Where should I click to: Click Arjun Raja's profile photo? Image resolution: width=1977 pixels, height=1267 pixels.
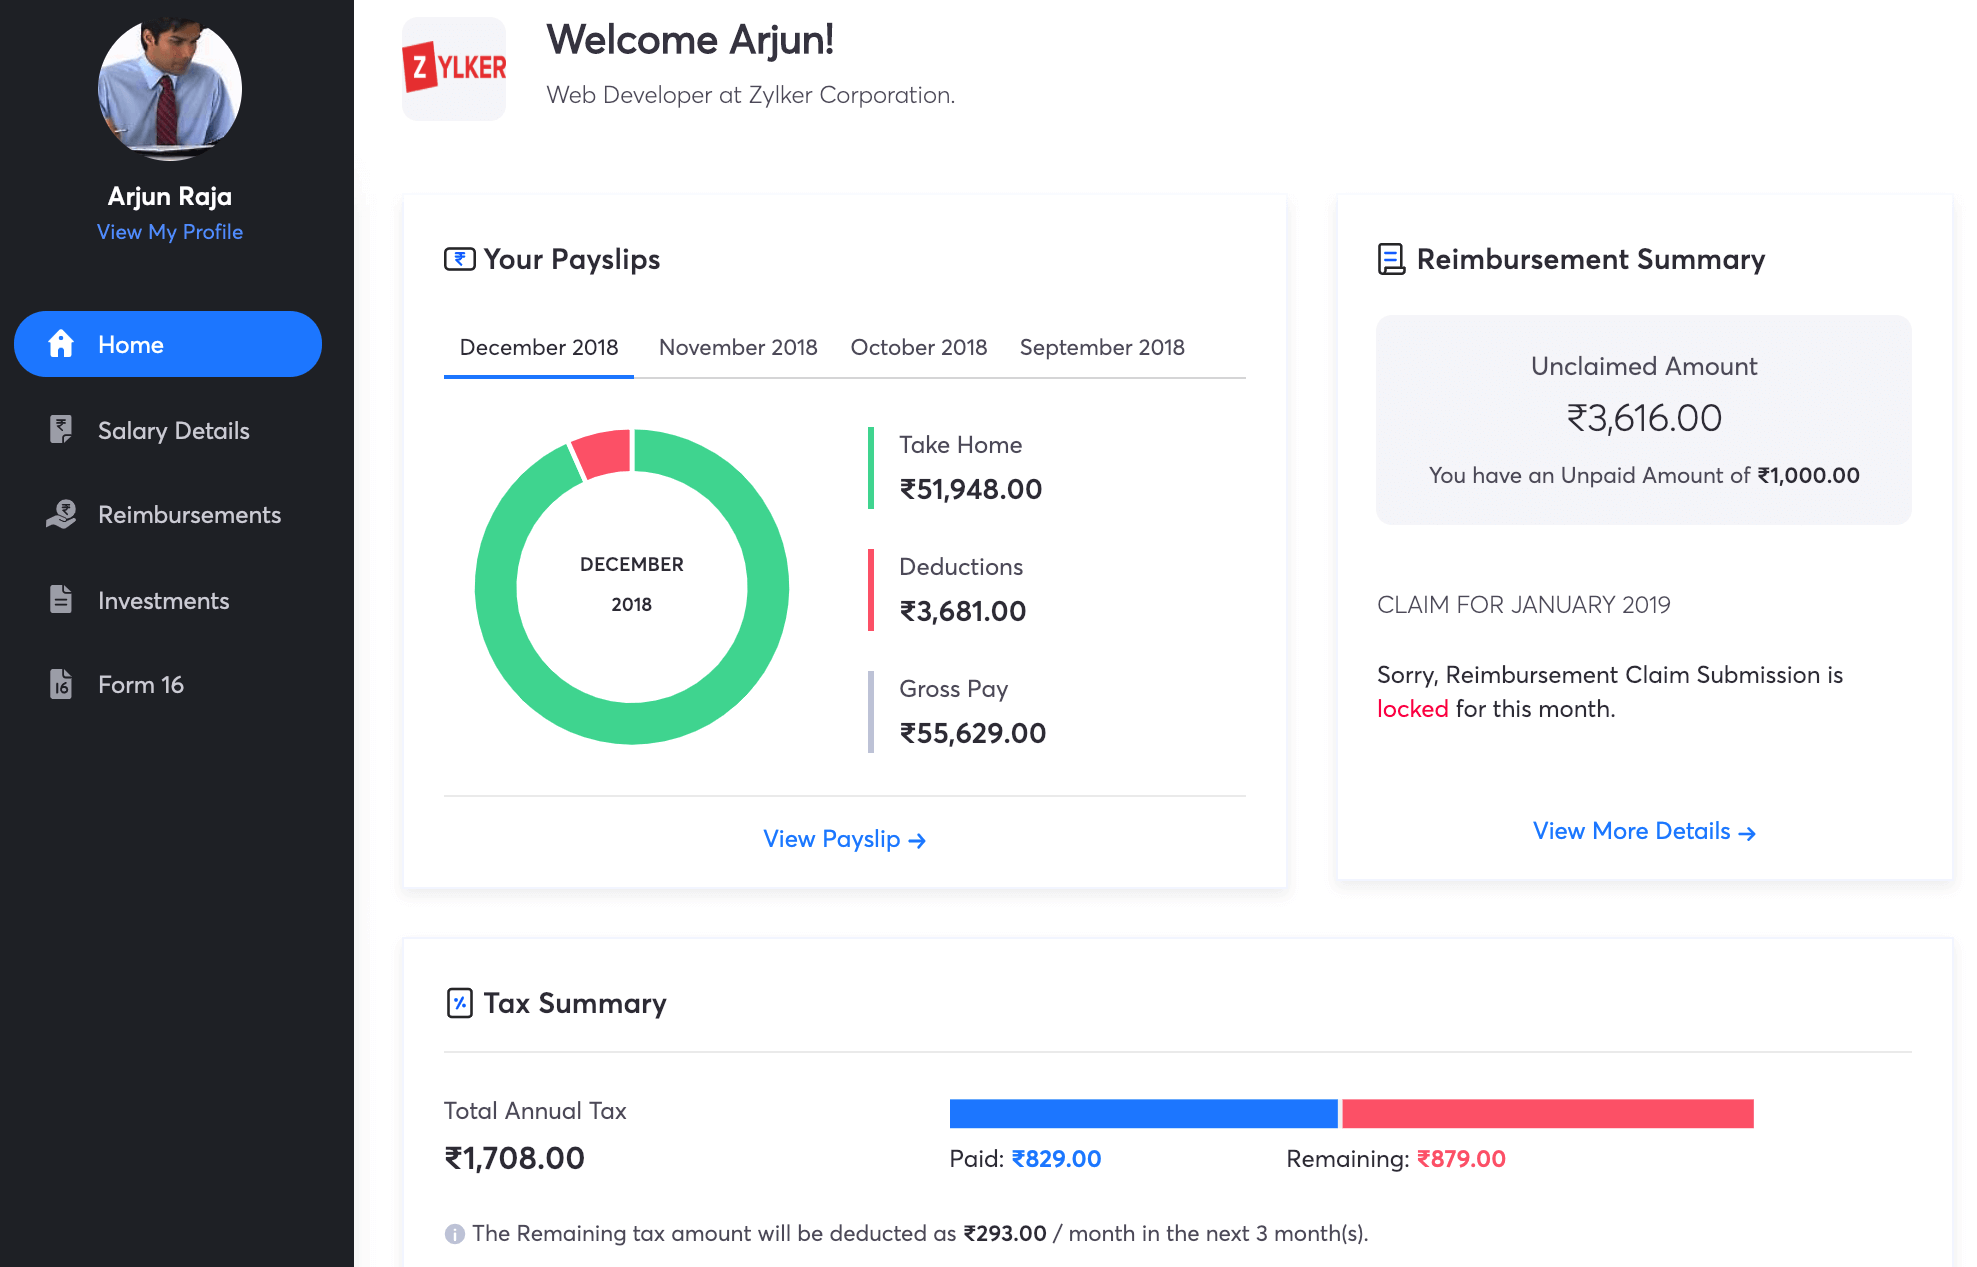(170, 88)
